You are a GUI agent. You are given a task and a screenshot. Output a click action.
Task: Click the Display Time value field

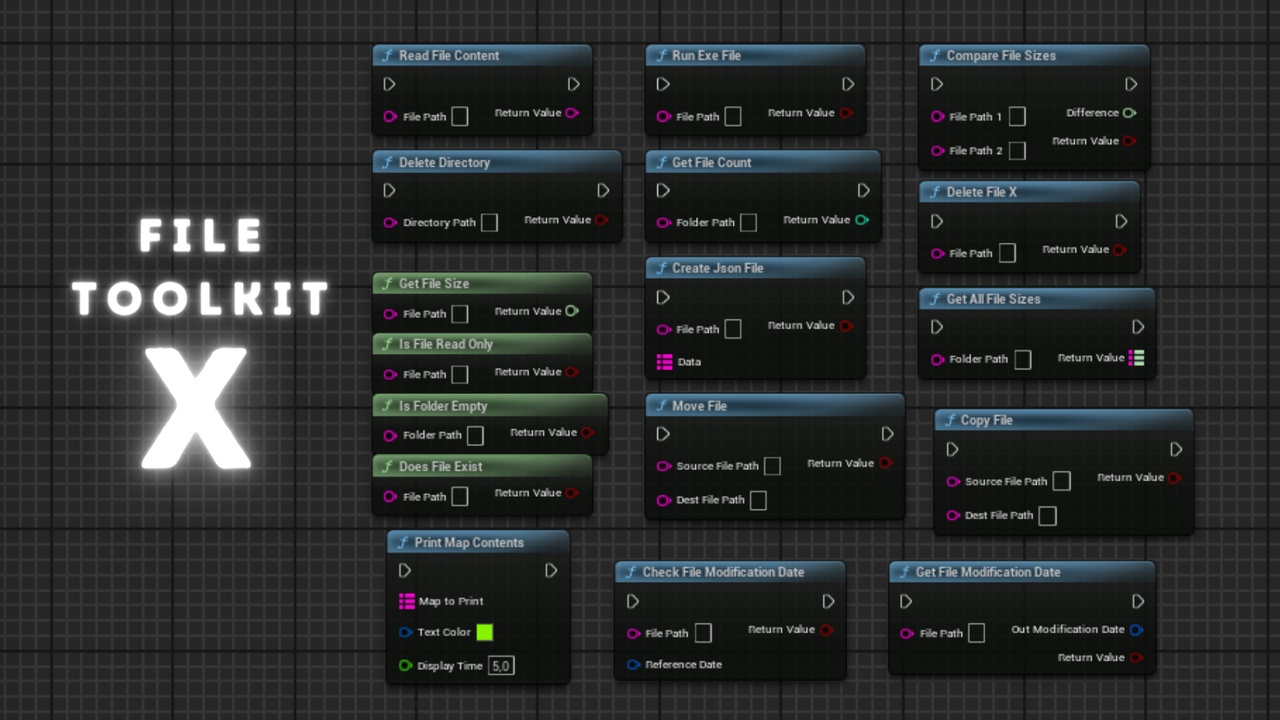(501, 666)
